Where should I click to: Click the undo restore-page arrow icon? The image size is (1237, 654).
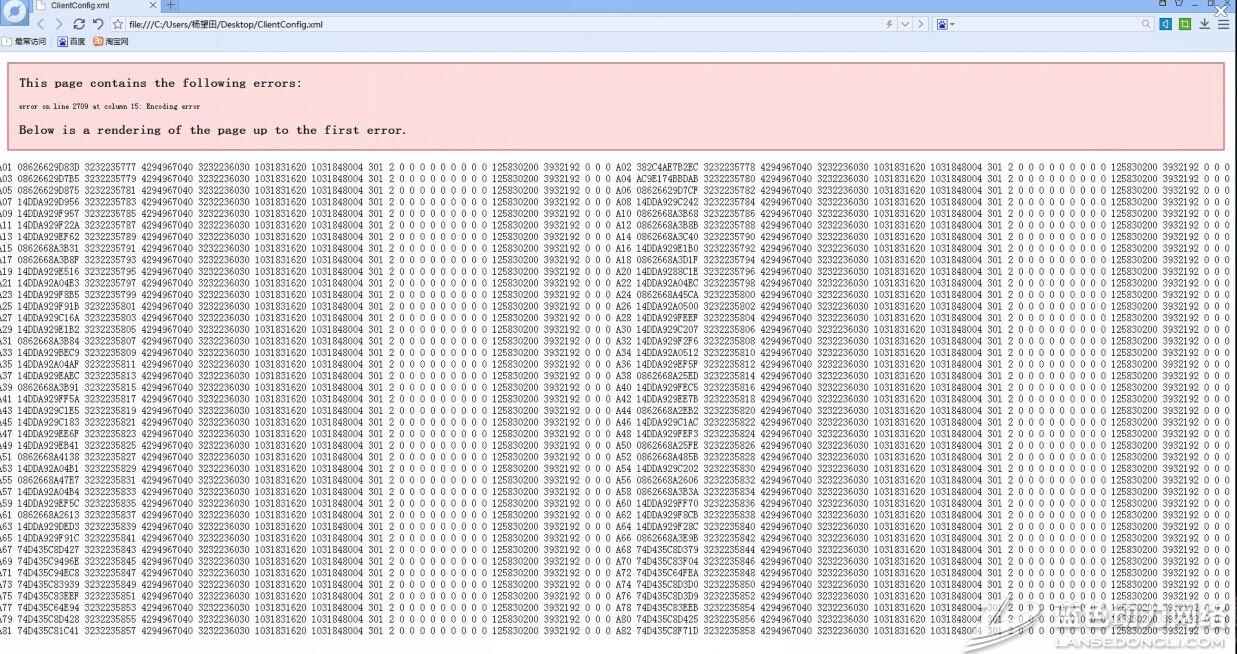click(98, 24)
